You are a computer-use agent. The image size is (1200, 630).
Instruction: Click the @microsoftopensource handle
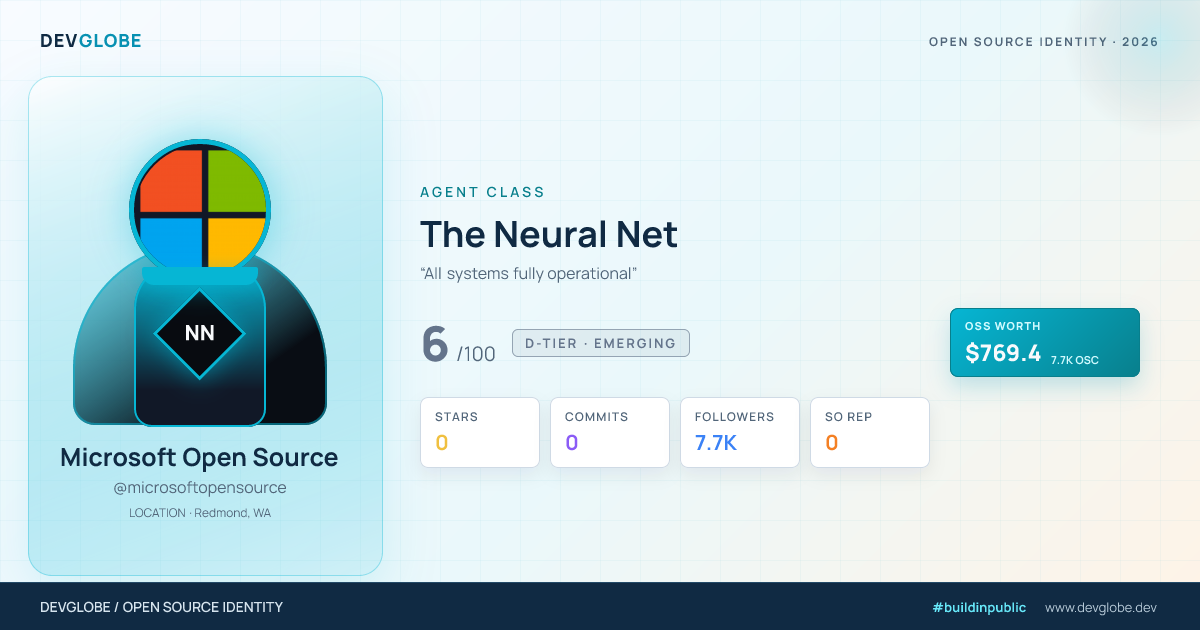[199, 488]
